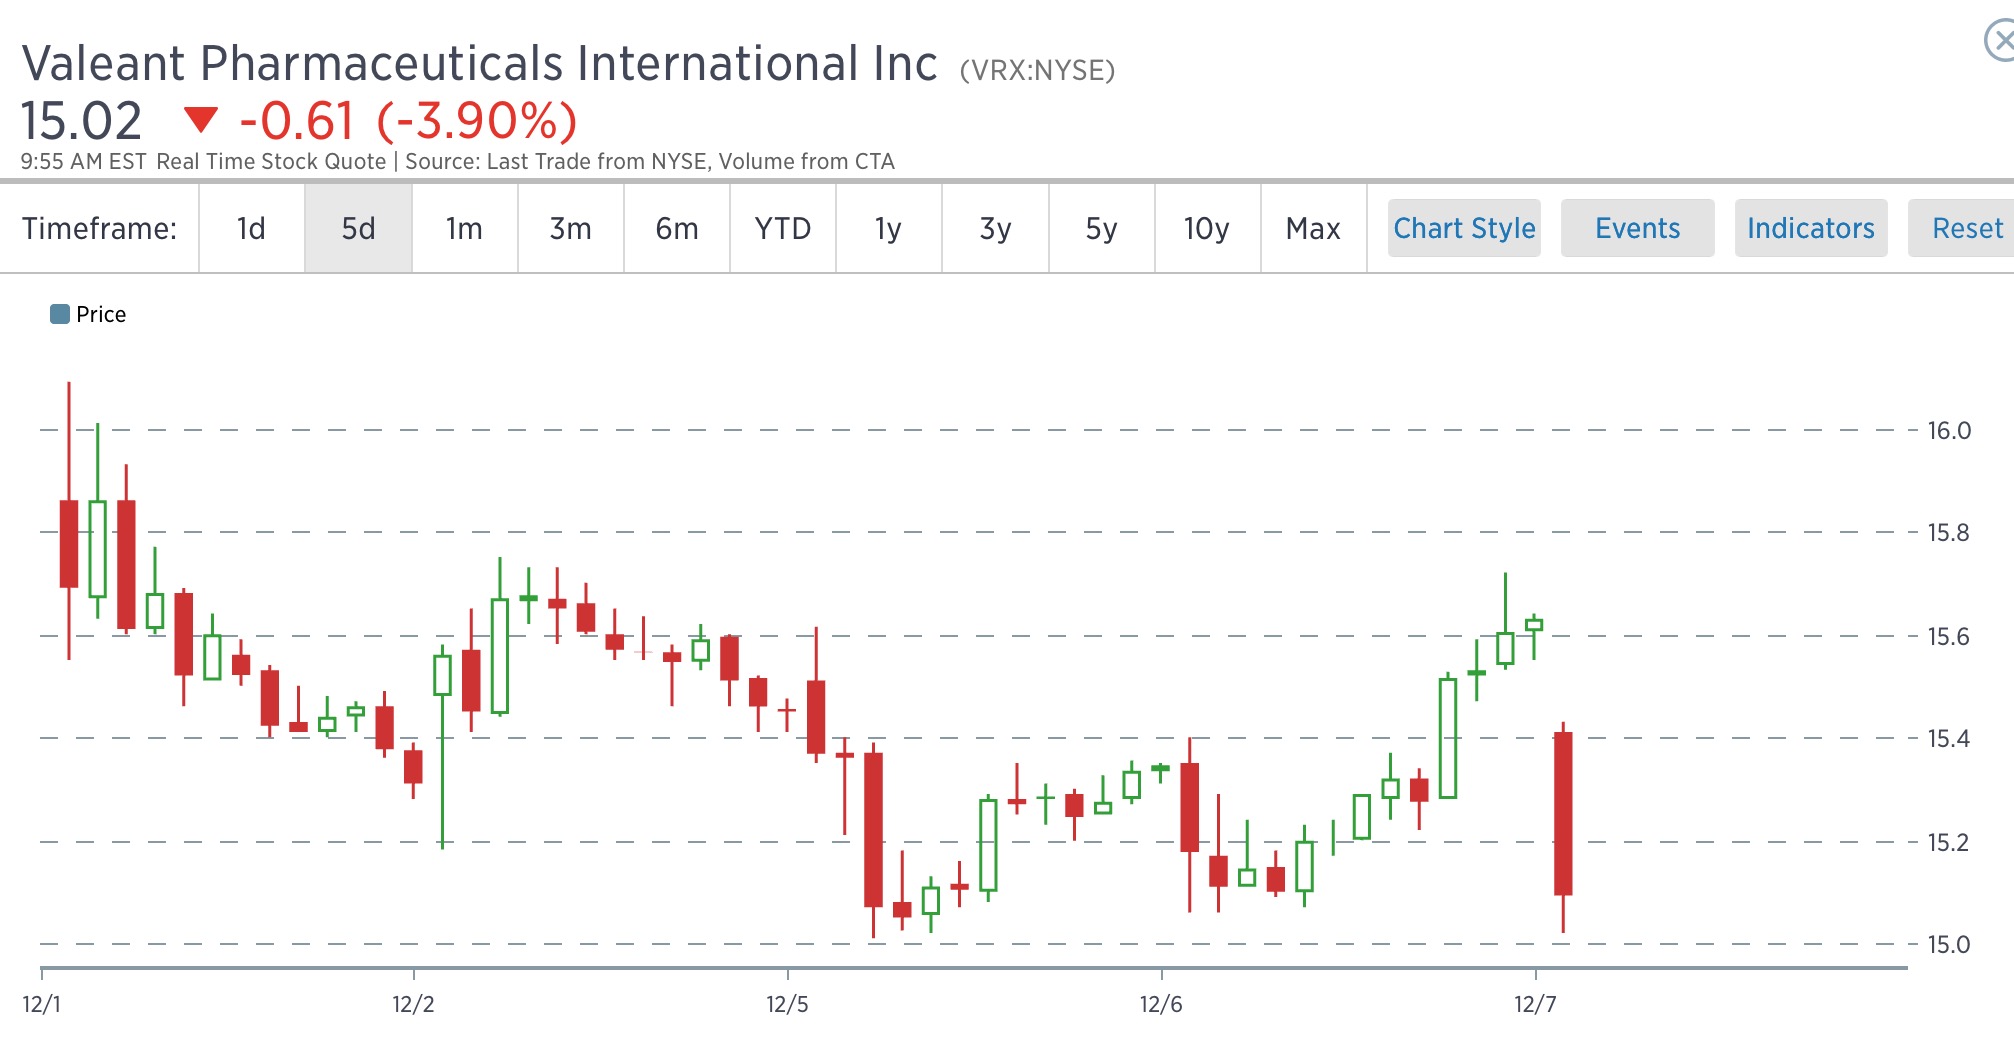Open the Chart Style menu

1464,228
